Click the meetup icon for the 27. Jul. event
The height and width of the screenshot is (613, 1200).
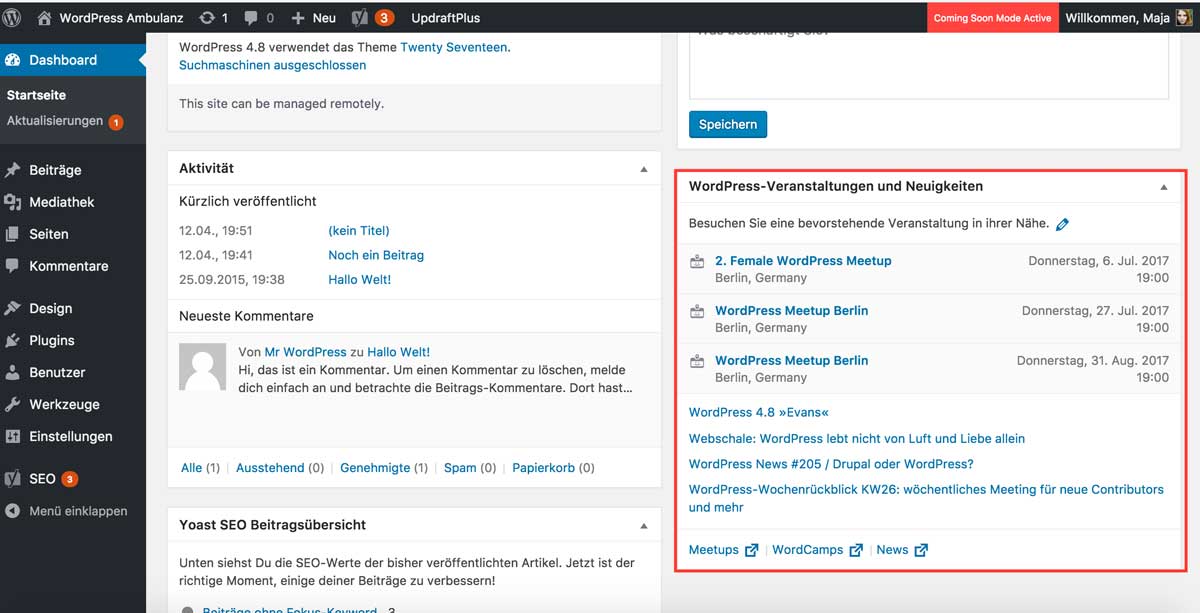(x=697, y=312)
